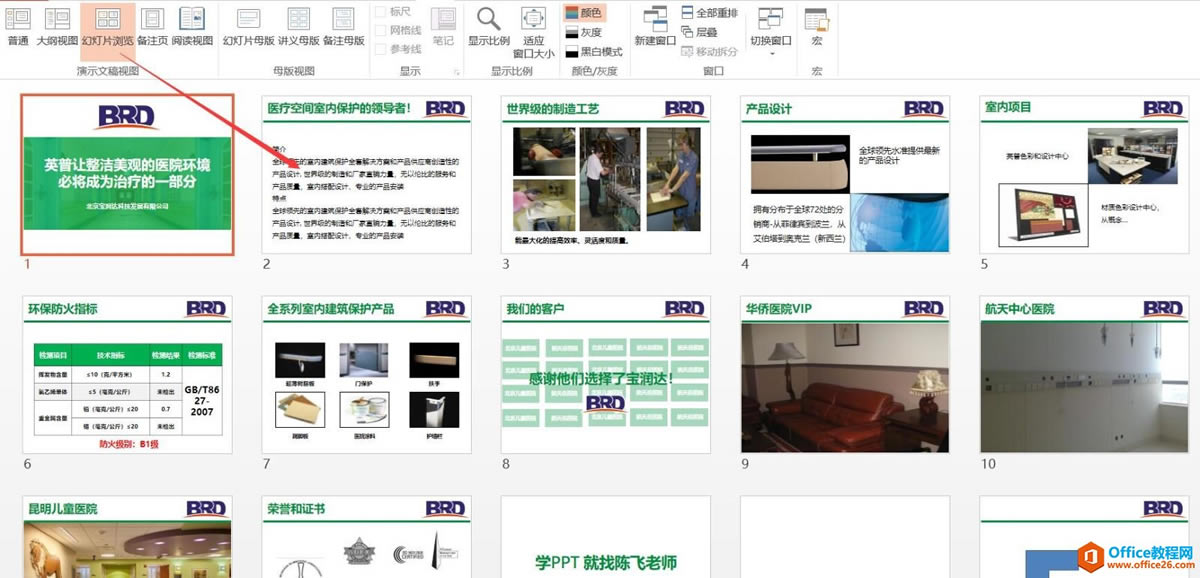Enable the 标尺 (Ruler) checkbox

click(x=380, y=11)
